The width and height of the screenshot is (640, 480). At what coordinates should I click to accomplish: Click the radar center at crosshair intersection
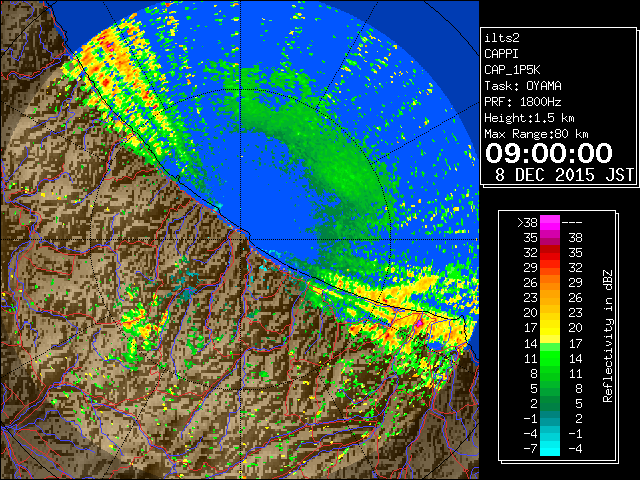click(x=240, y=240)
